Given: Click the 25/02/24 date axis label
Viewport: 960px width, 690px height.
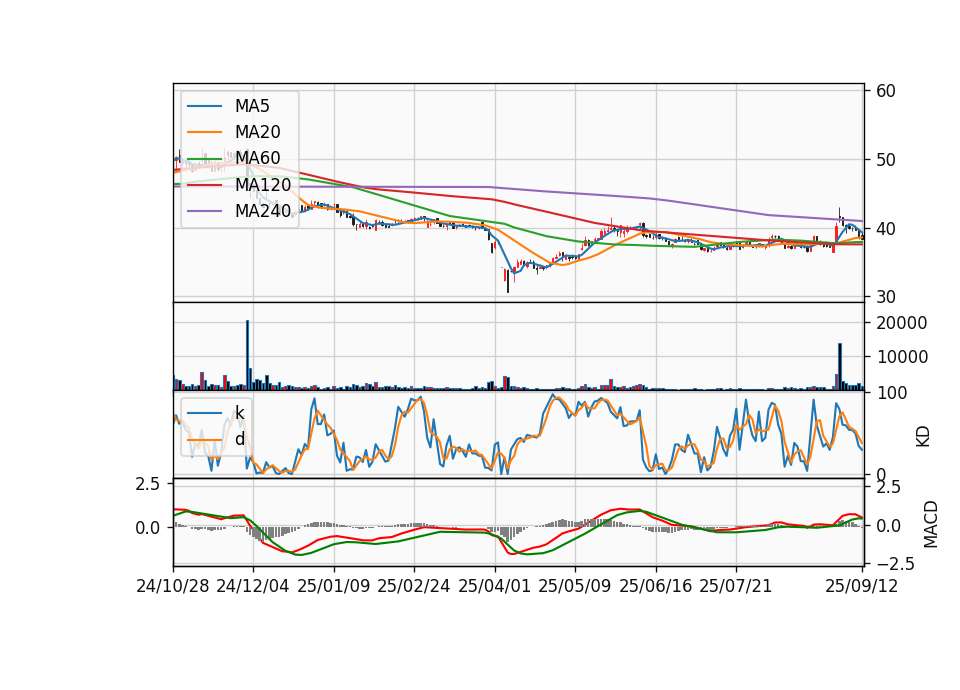Looking at the screenshot, I should tap(414, 586).
